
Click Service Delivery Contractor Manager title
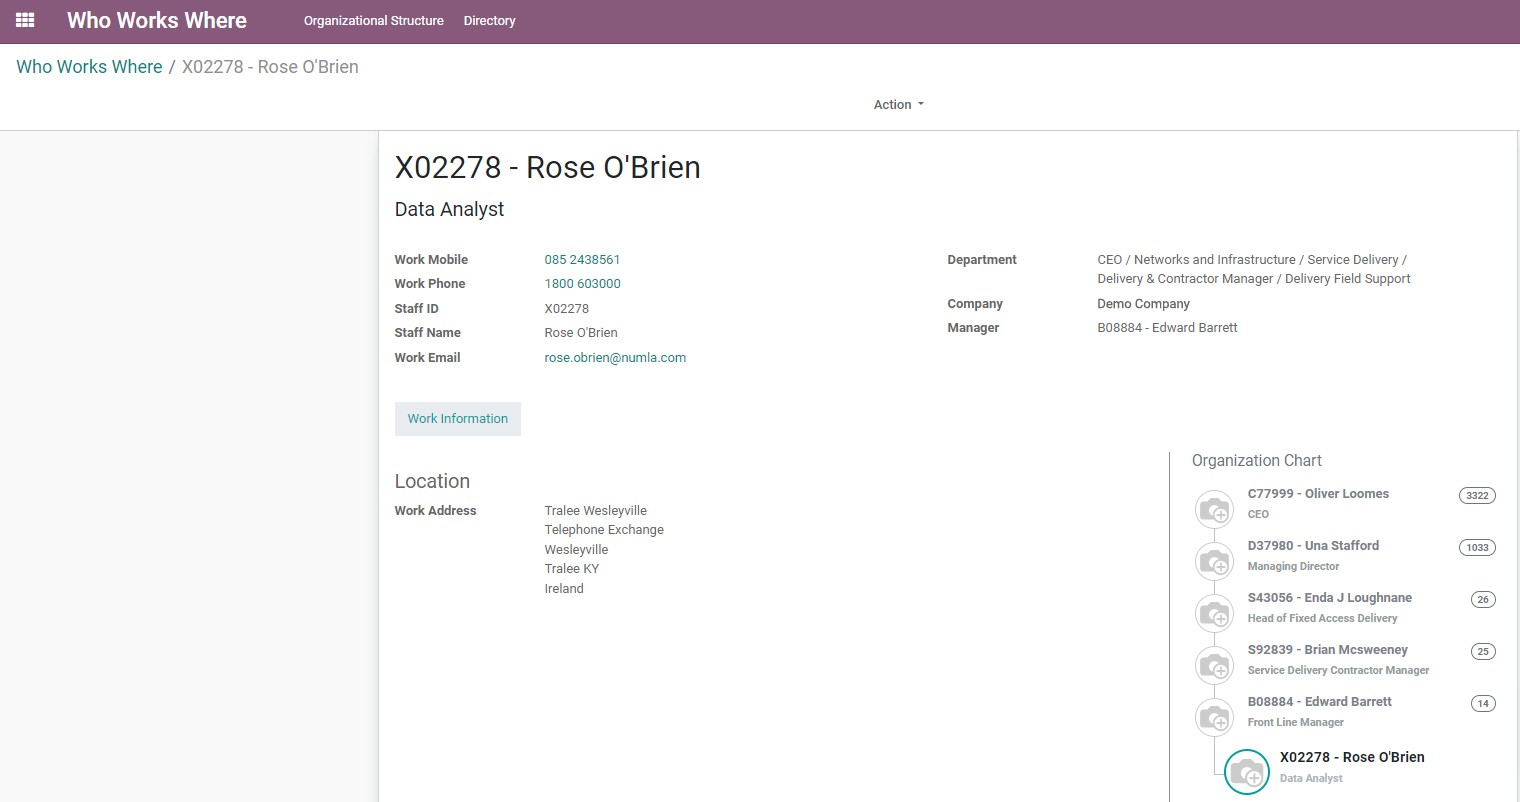tap(1338, 670)
